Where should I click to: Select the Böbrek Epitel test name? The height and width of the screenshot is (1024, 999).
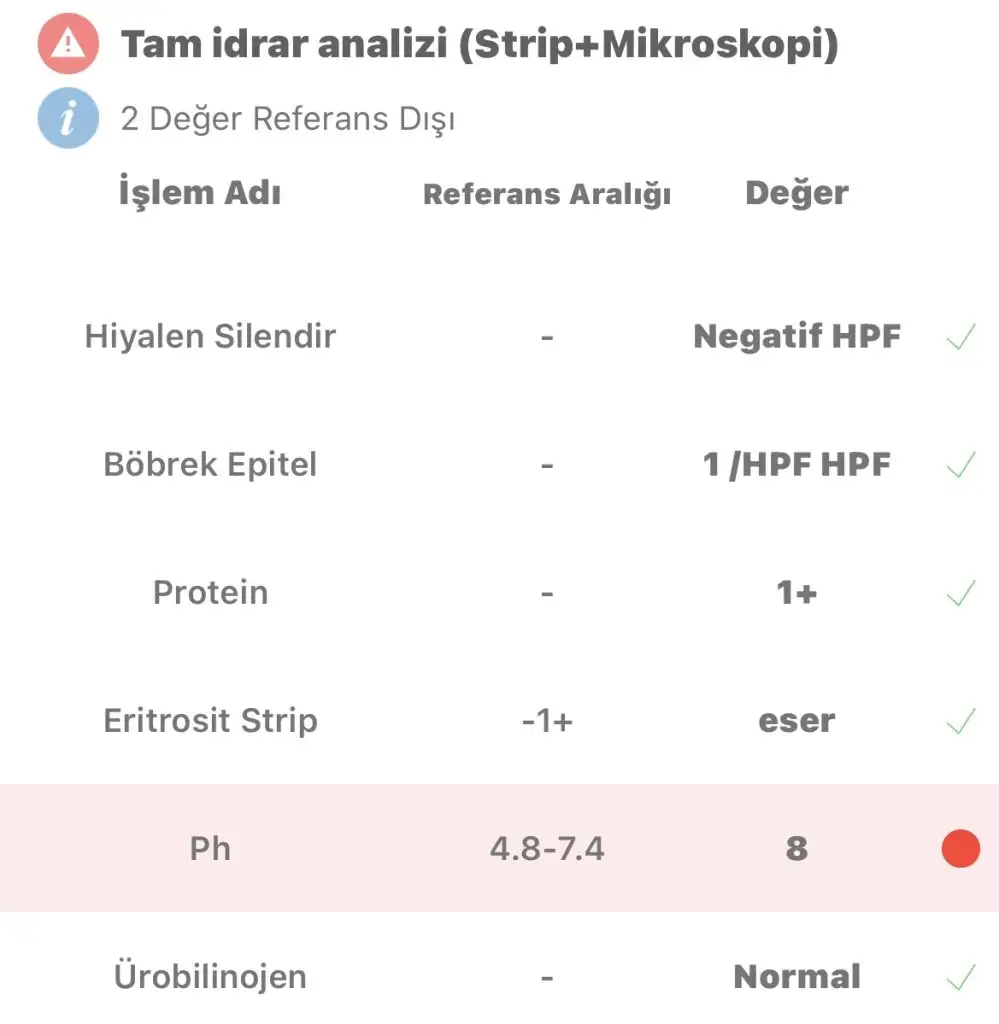(210, 464)
